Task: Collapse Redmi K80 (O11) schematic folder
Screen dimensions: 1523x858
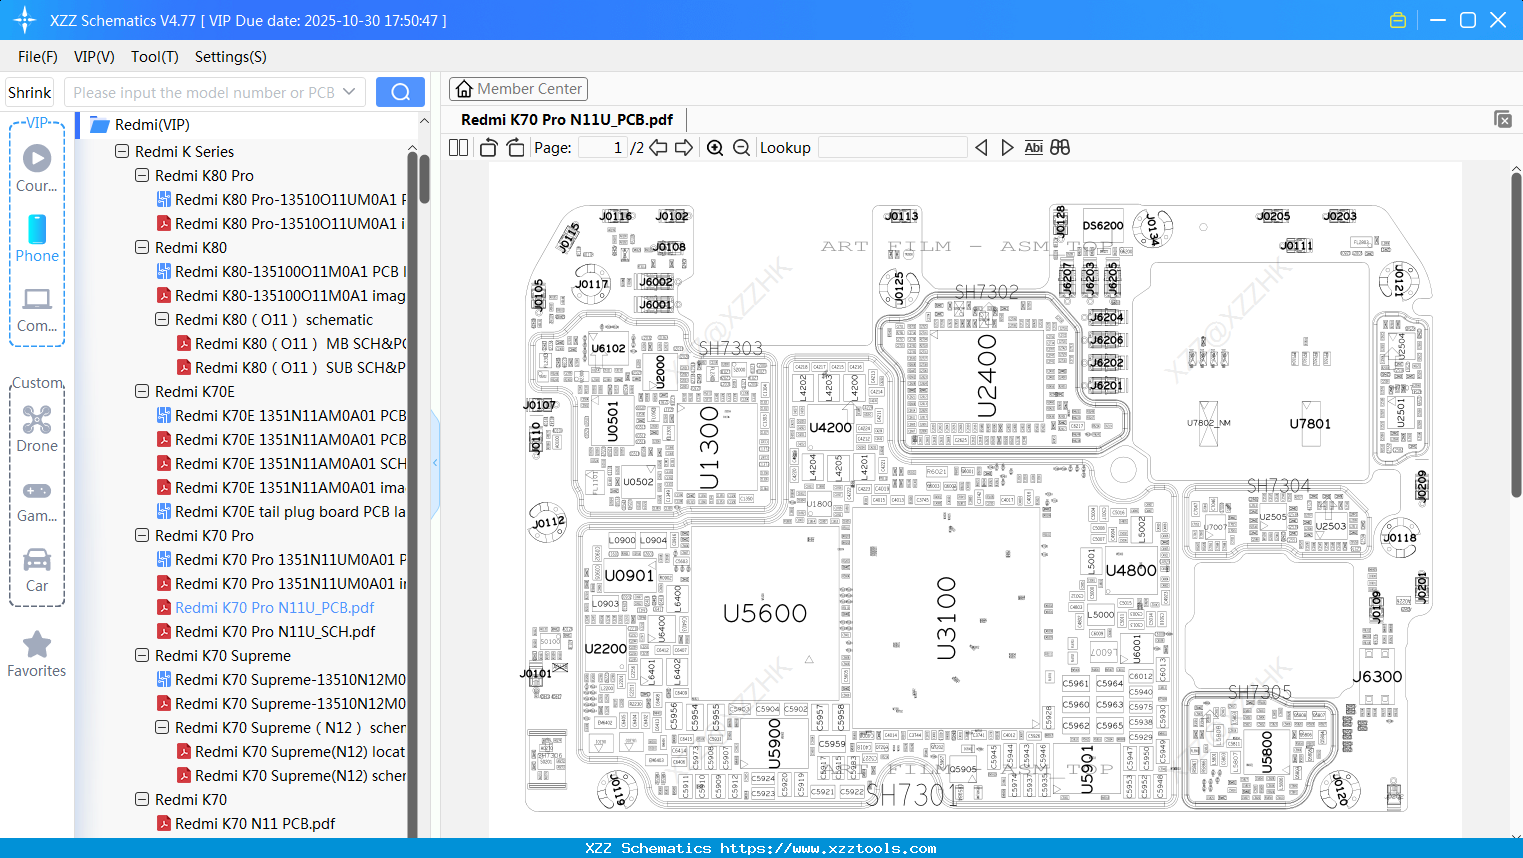Action: 162,320
